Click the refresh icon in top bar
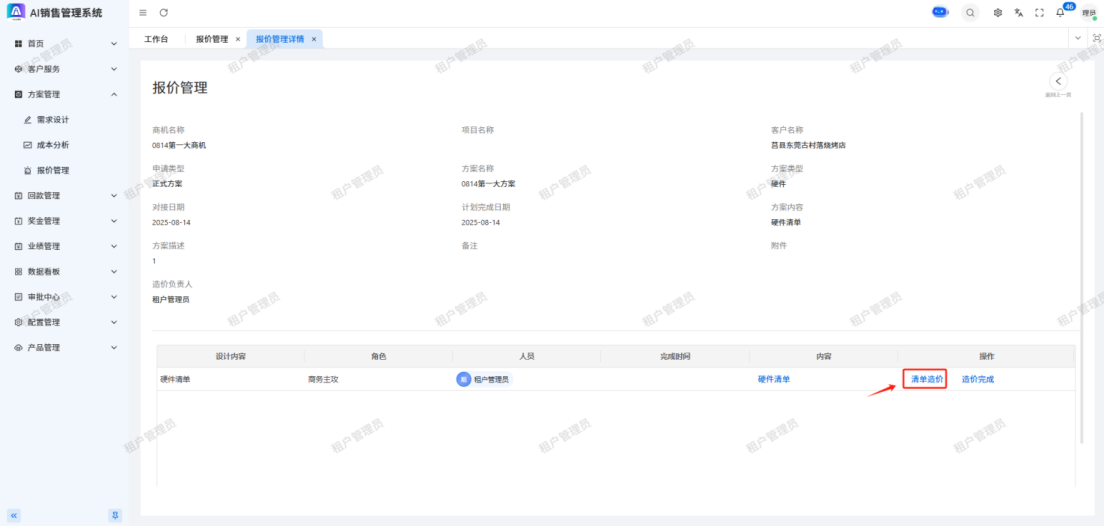 (164, 13)
